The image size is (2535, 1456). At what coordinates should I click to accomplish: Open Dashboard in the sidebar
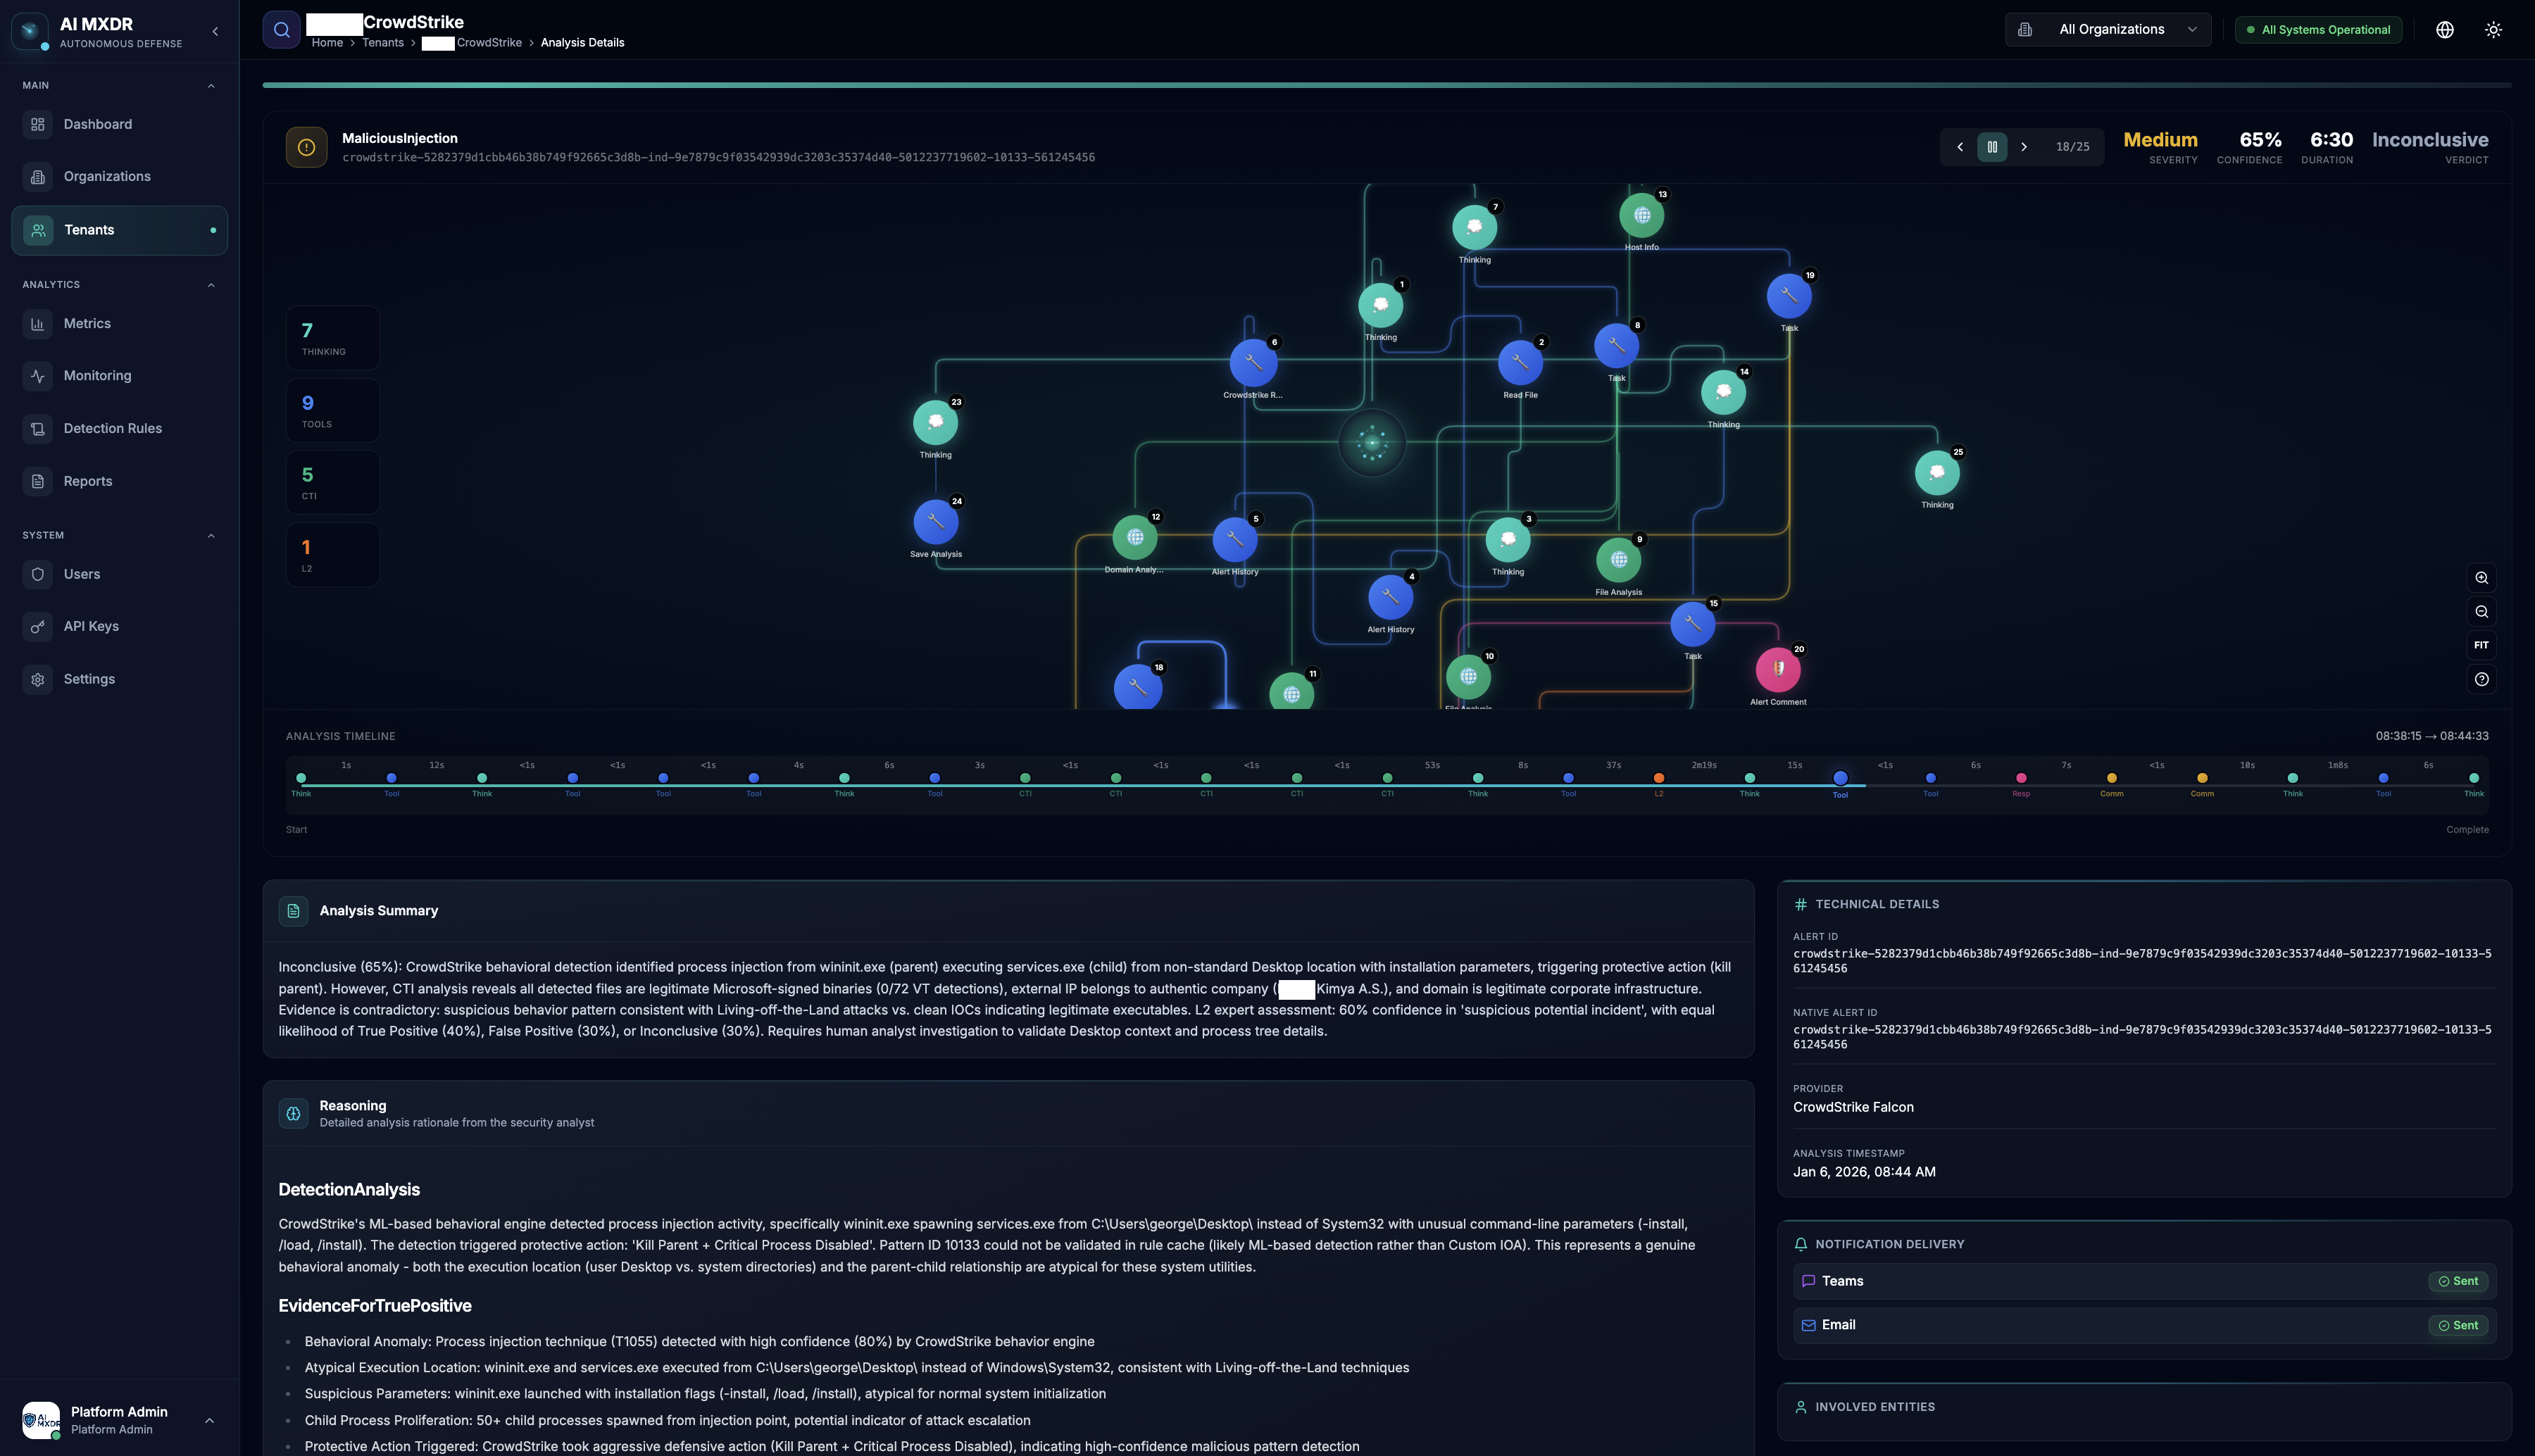pyautogui.click(x=119, y=124)
